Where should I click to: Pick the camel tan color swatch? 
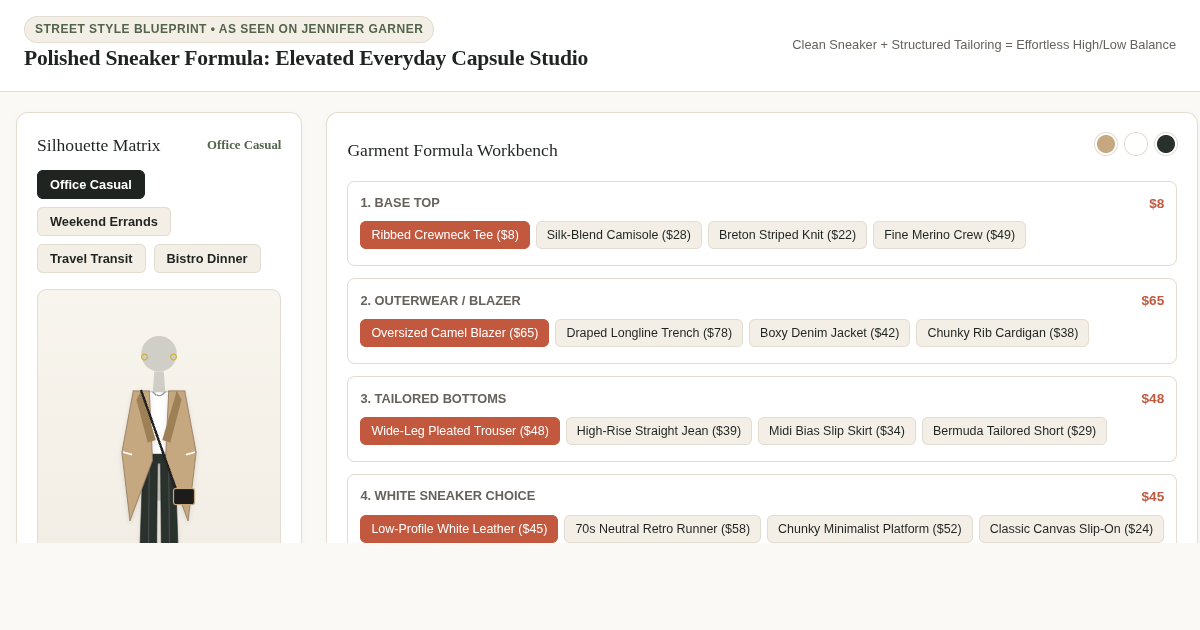pyautogui.click(x=1106, y=144)
